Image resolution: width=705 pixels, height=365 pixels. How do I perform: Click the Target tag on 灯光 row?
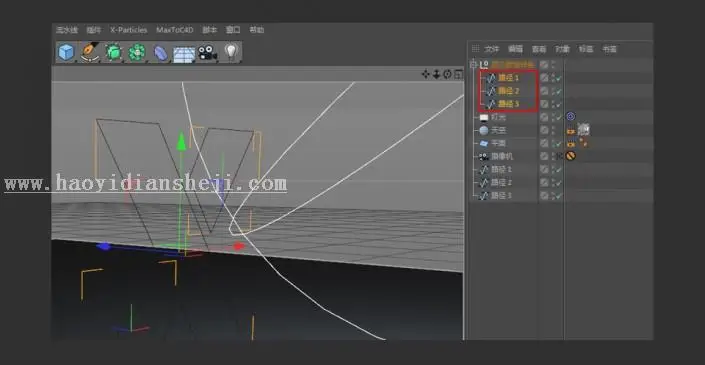pos(571,117)
